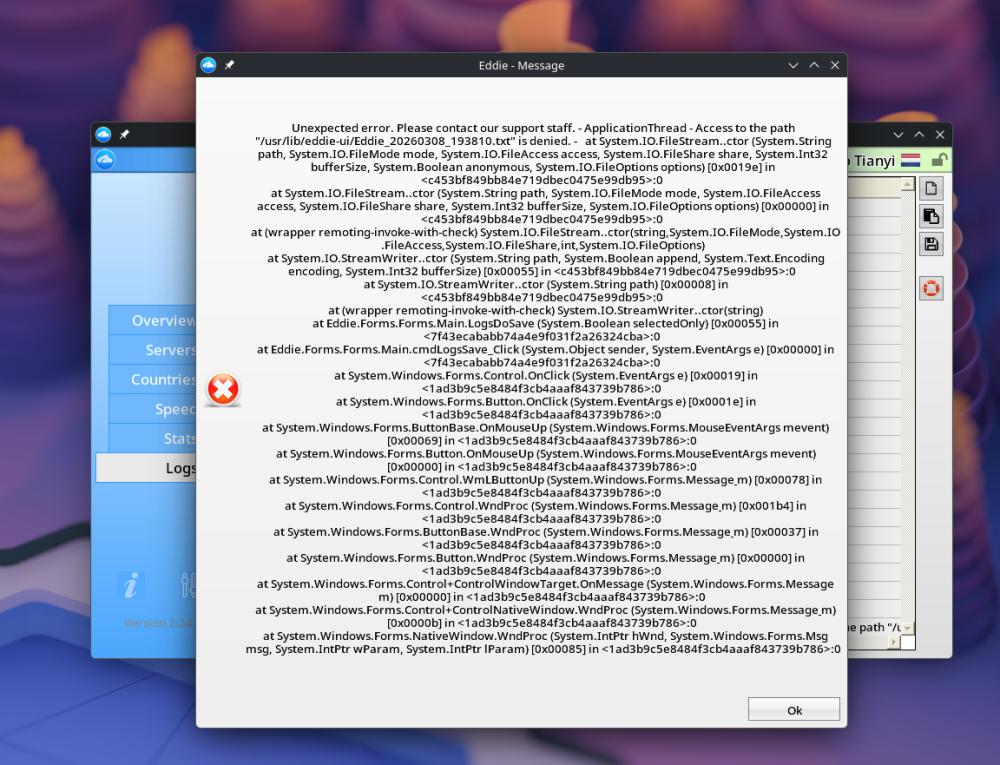The width and height of the screenshot is (1000, 765).
Task: Save the logs to a file
Action: pos(931,244)
